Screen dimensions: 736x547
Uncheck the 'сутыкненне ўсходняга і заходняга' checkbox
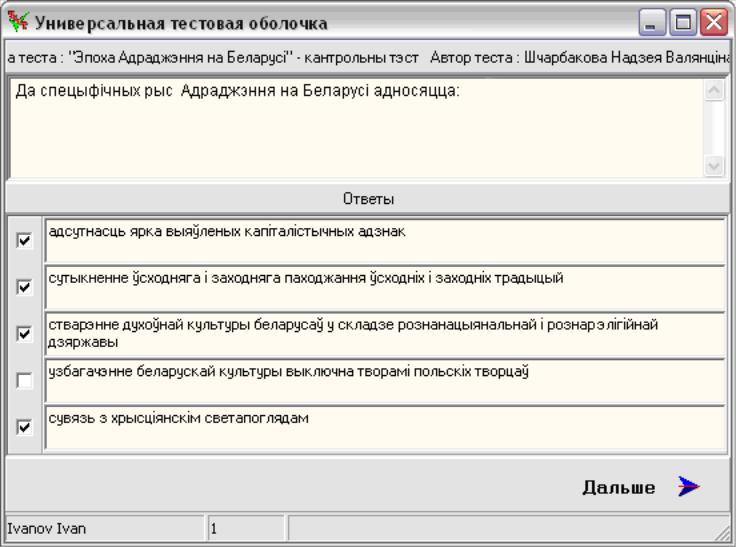[x=24, y=287]
